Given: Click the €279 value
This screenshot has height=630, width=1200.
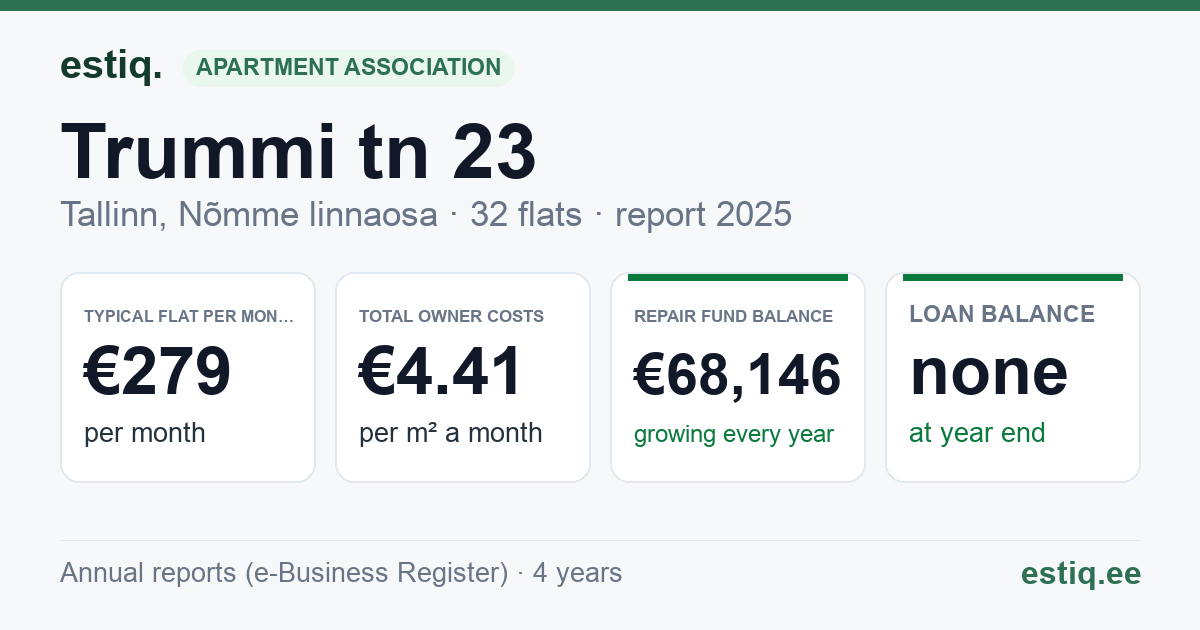Looking at the screenshot, I should (157, 371).
